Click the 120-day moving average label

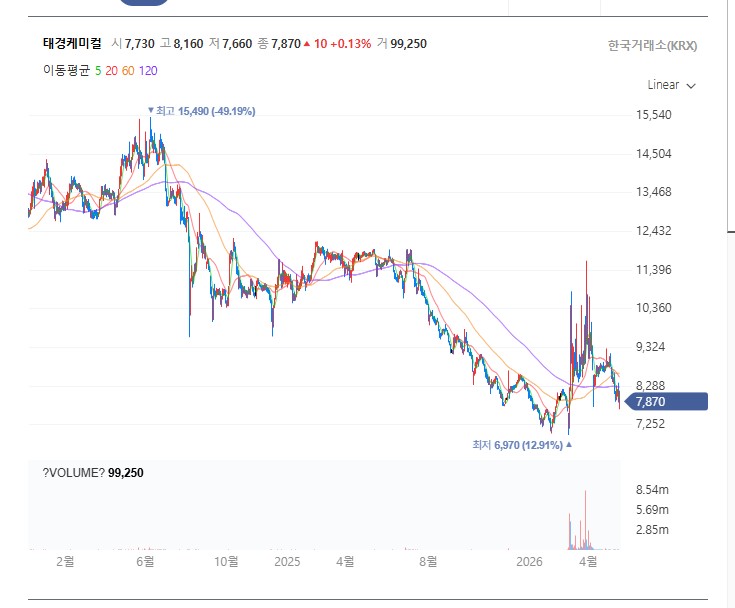pos(148,71)
